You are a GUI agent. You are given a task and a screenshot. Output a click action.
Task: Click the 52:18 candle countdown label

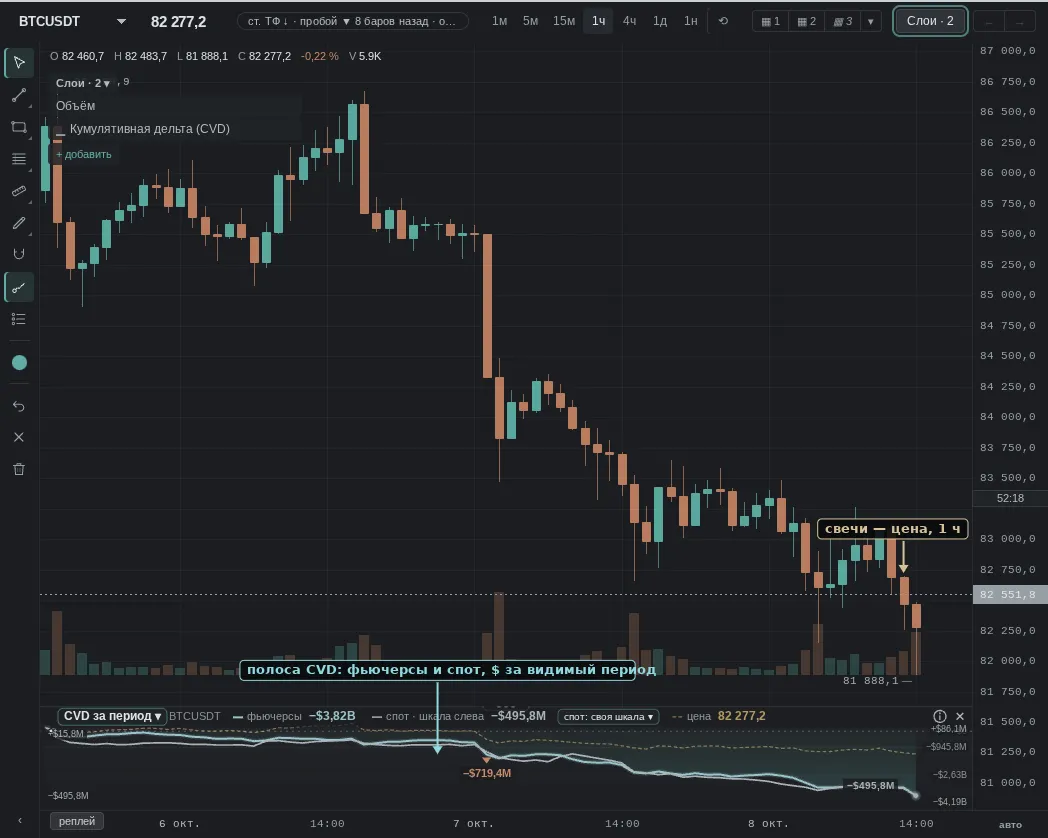click(1010, 498)
